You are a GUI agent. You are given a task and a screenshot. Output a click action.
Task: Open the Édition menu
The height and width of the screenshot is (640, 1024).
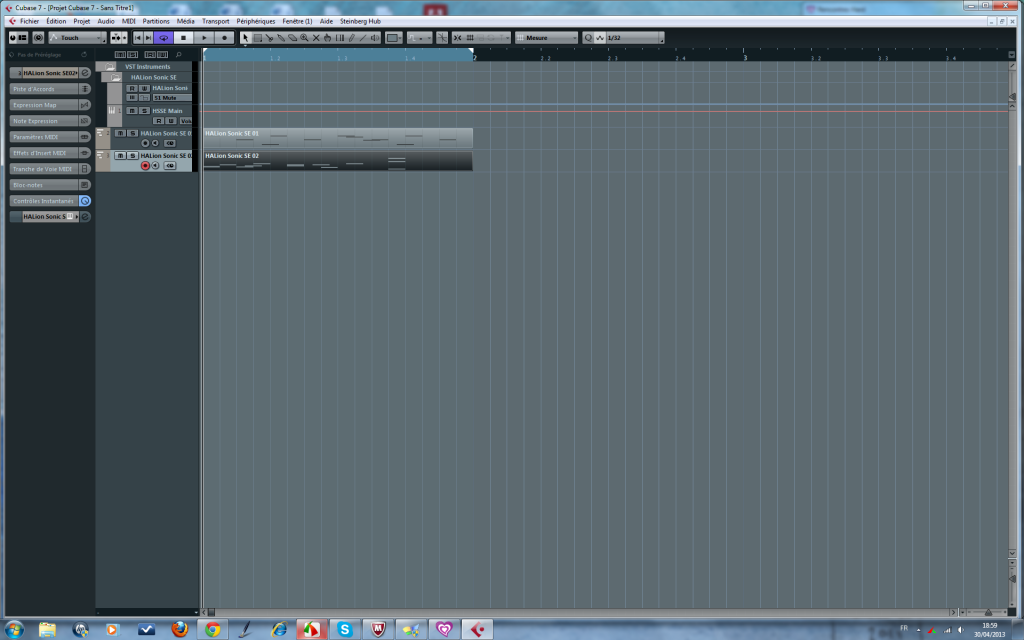[56, 21]
